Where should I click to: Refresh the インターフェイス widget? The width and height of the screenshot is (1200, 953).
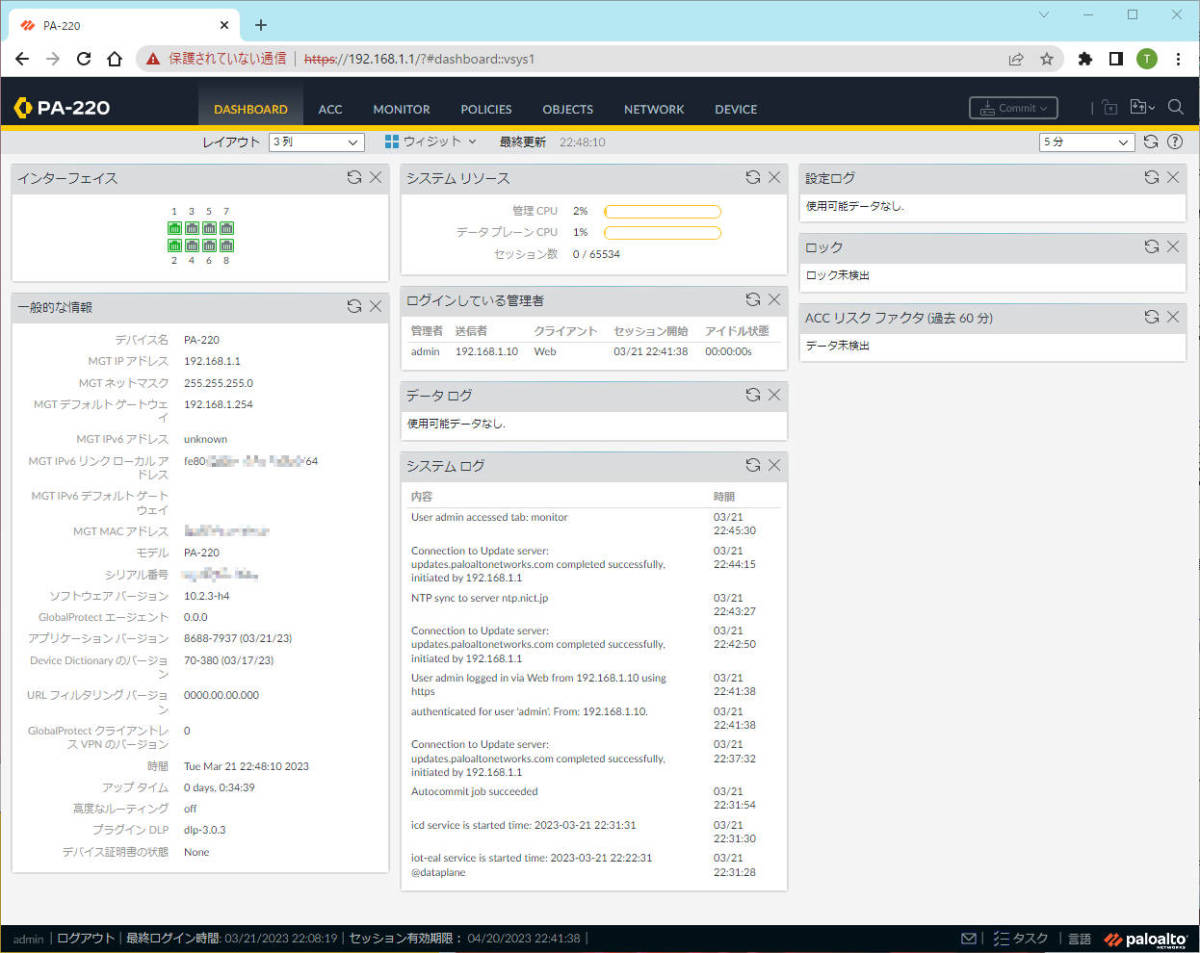pyautogui.click(x=354, y=177)
